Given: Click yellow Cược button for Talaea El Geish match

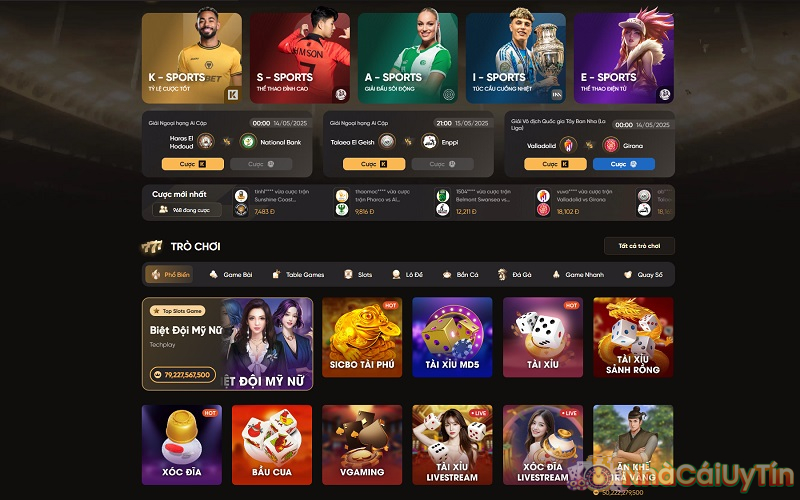Looking at the screenshot, I should tap(374, 164).
